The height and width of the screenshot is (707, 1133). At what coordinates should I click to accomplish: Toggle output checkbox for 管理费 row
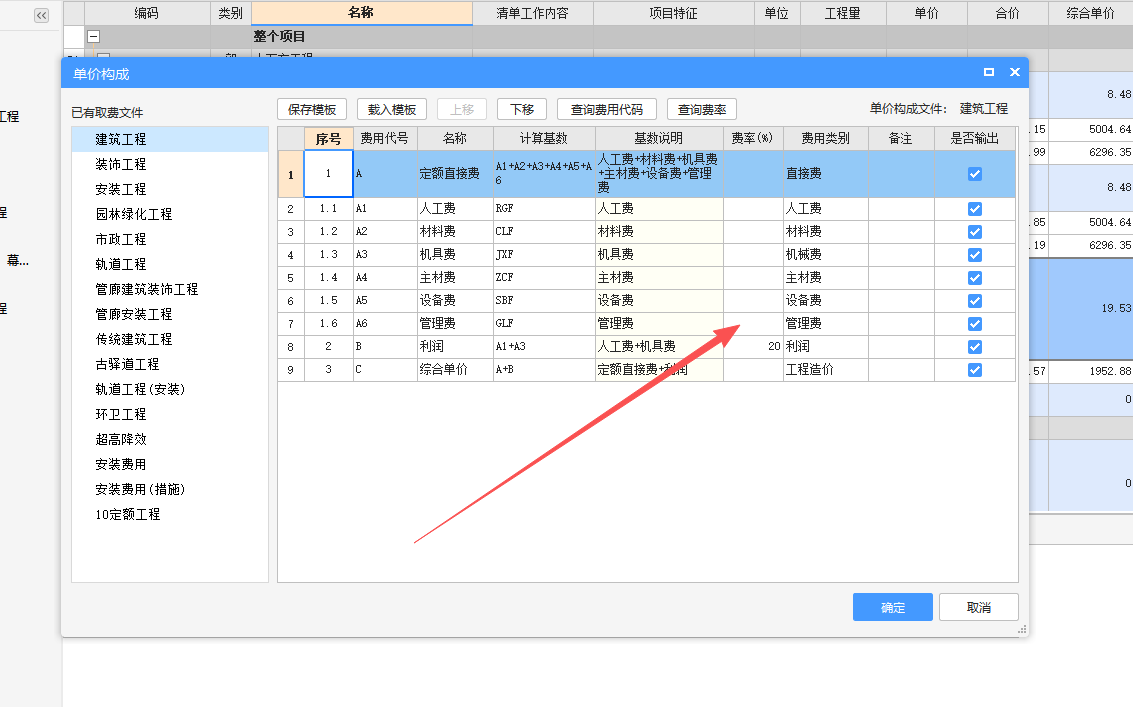pos(975,324)
